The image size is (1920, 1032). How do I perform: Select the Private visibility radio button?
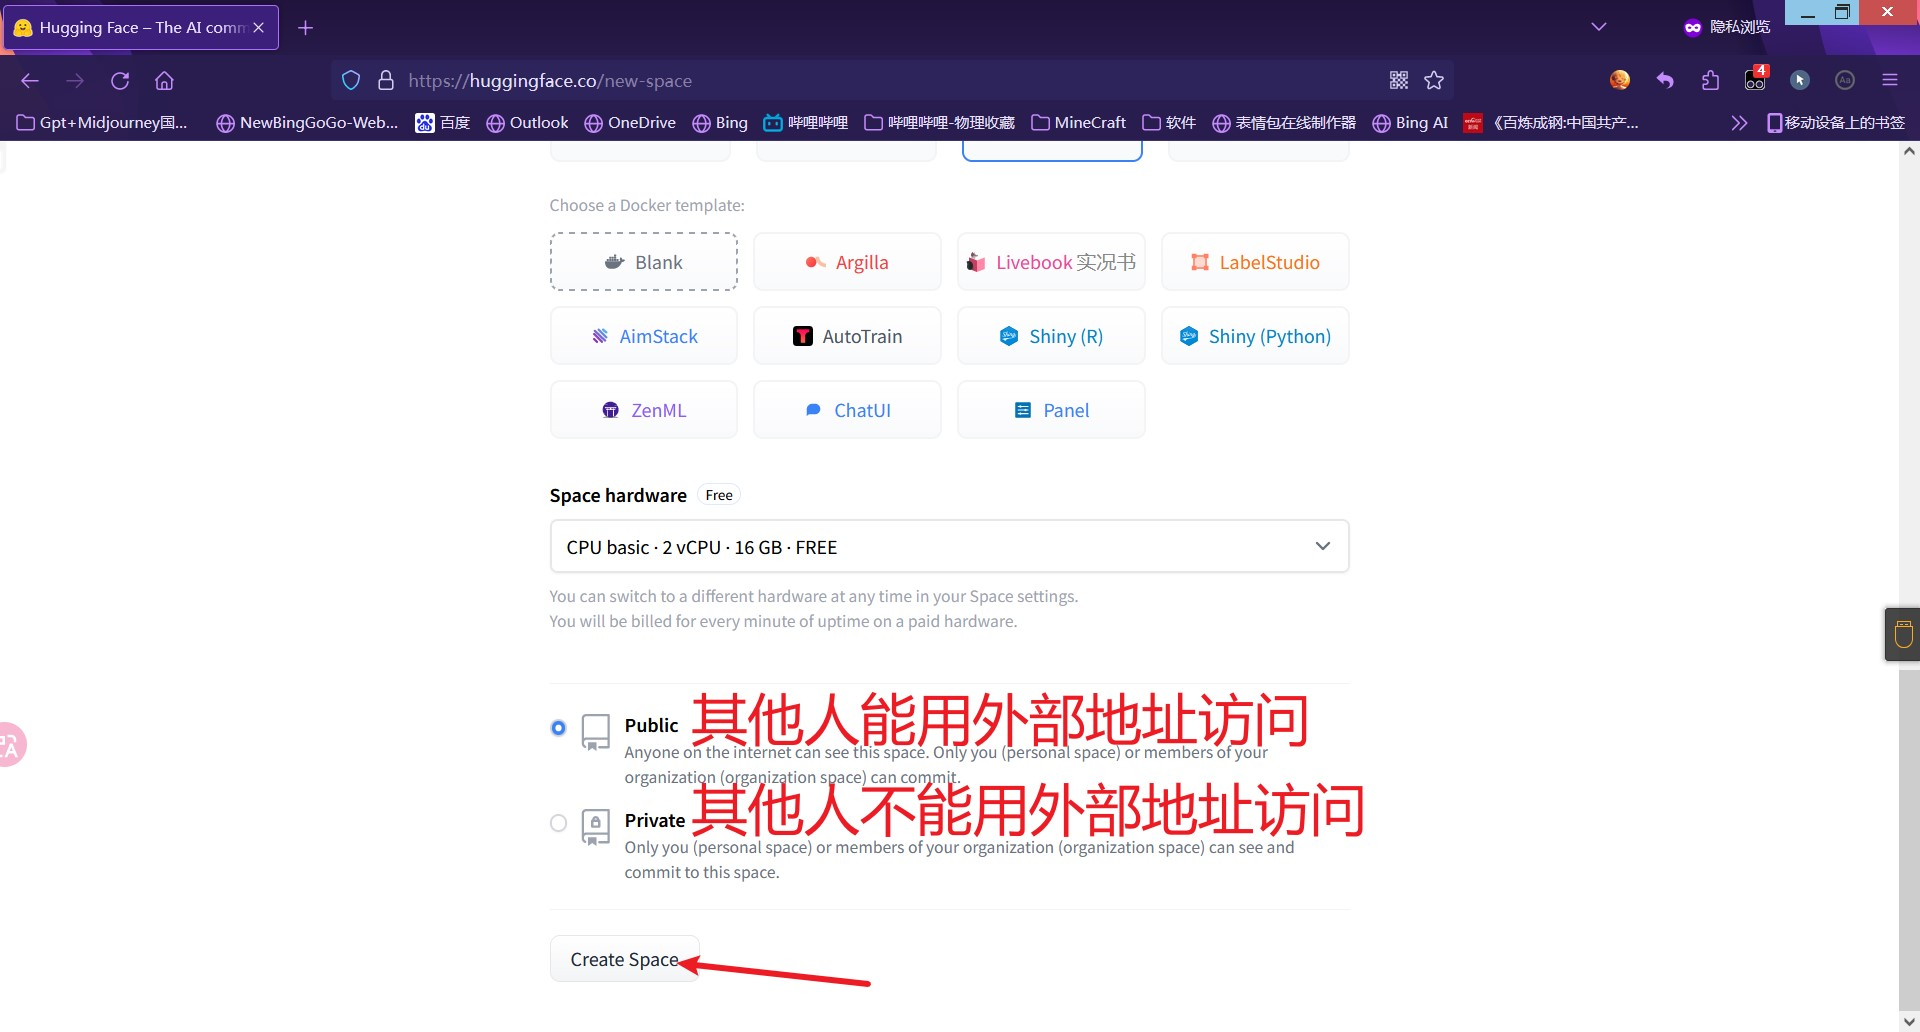[559, 823]
